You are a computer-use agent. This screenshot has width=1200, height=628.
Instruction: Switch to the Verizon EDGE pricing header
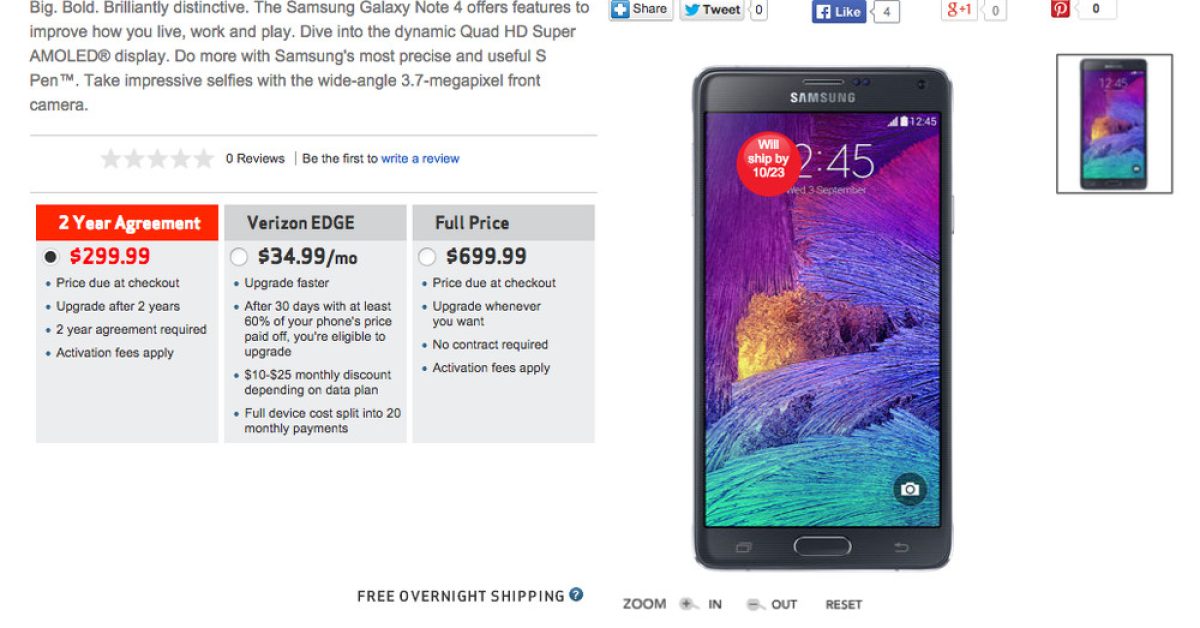tap(315, 222)
